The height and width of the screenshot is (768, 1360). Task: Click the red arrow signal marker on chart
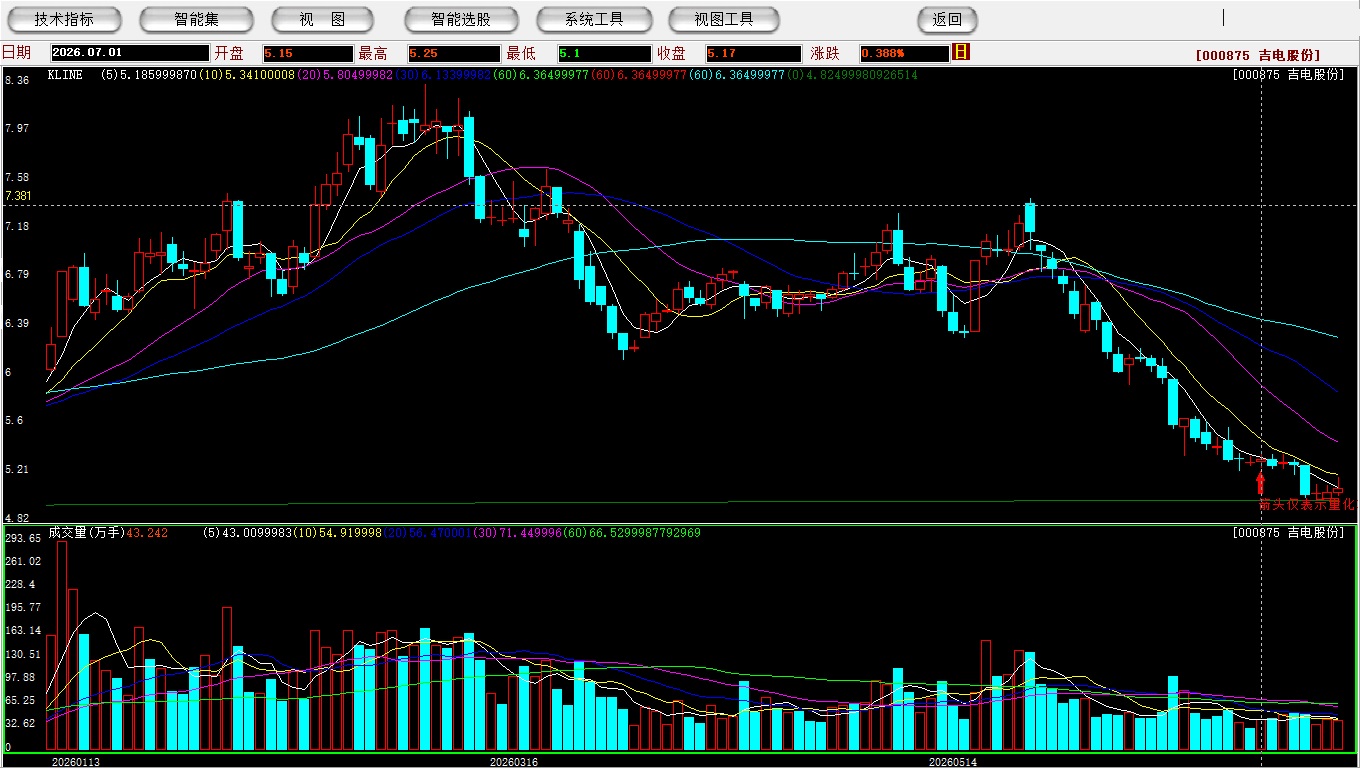[1260, 485]
